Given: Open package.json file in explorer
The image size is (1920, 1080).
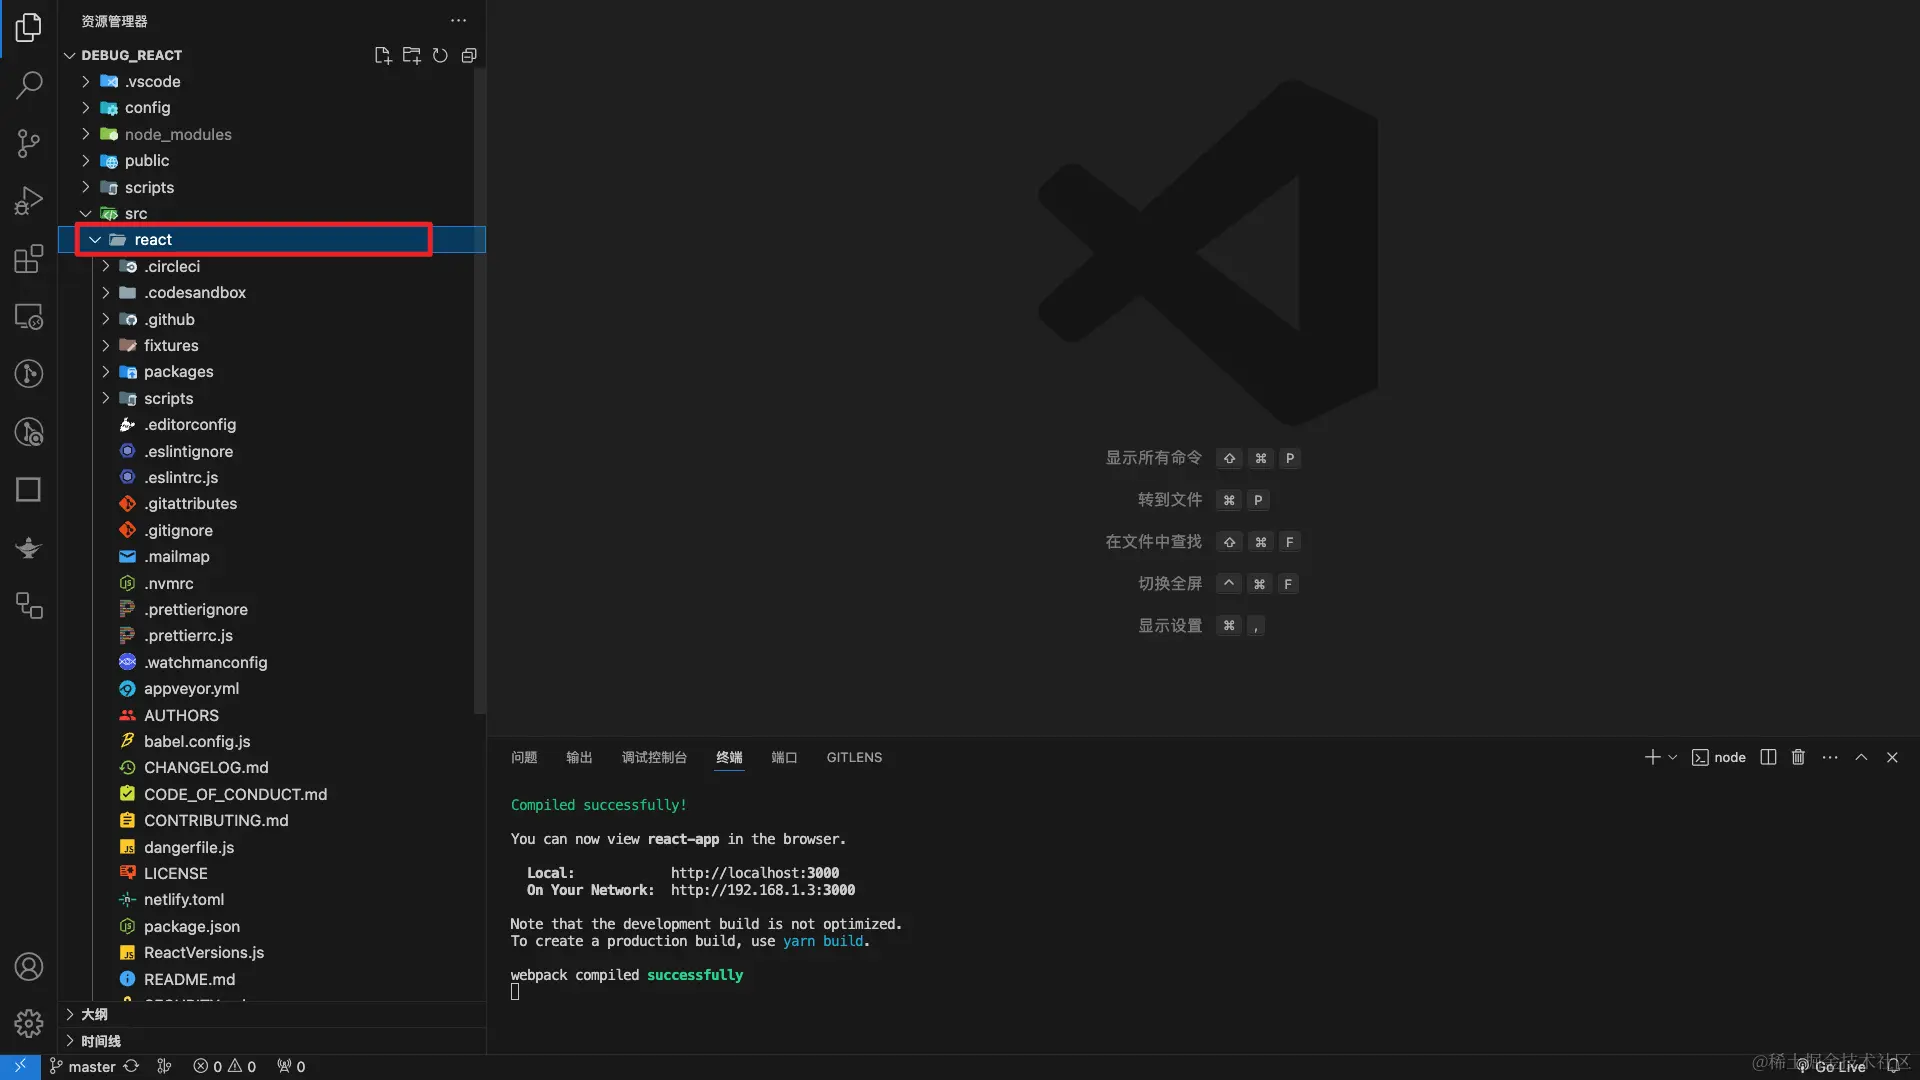Looking at the screenshot, I should 191,926.
